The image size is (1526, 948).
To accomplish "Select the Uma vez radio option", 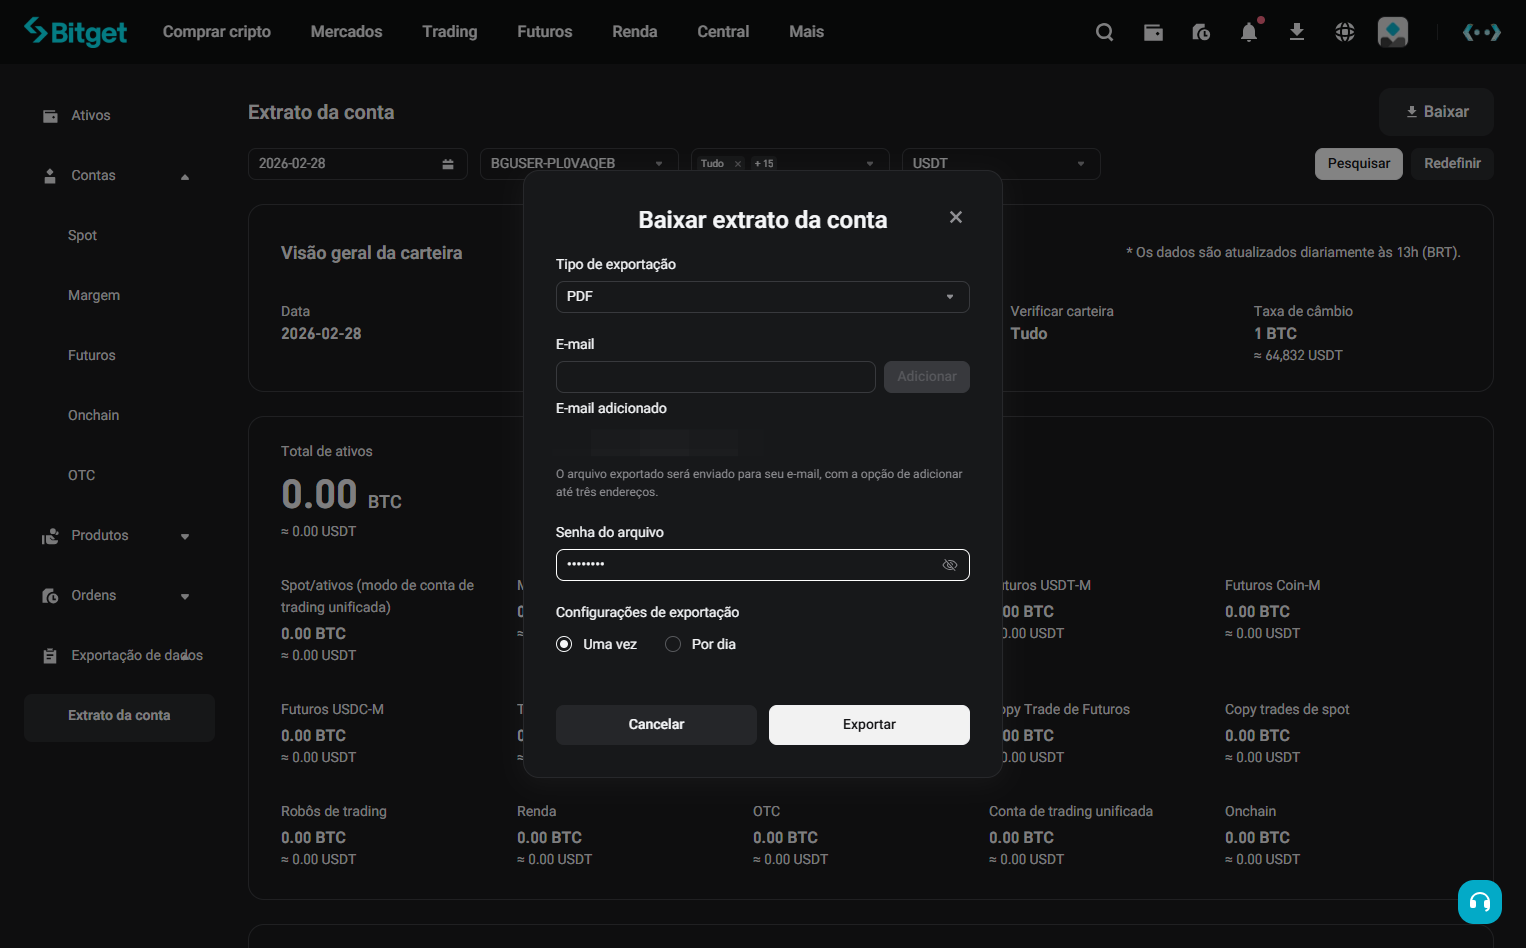I will click(564, 644).
